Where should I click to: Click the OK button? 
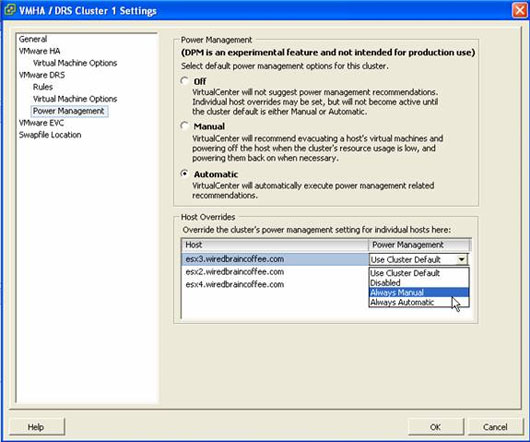435,427
